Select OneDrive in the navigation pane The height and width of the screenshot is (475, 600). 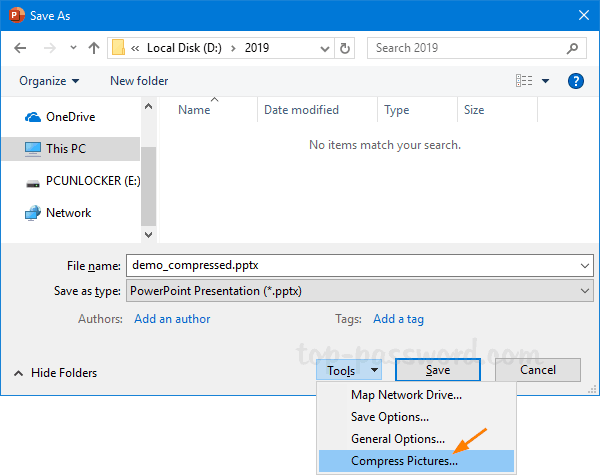[70, 117]
